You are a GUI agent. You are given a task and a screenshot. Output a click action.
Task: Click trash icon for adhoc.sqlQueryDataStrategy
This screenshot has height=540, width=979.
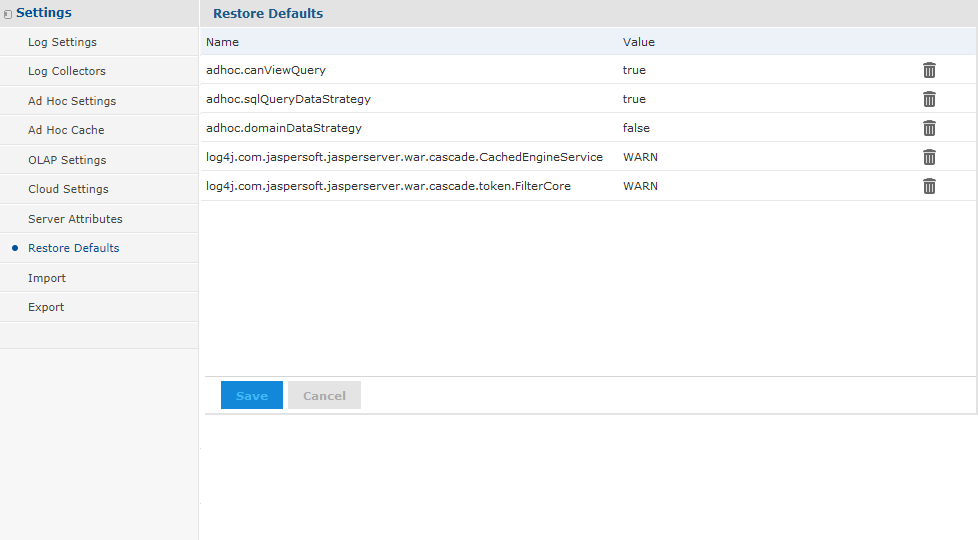coord(929,99)
